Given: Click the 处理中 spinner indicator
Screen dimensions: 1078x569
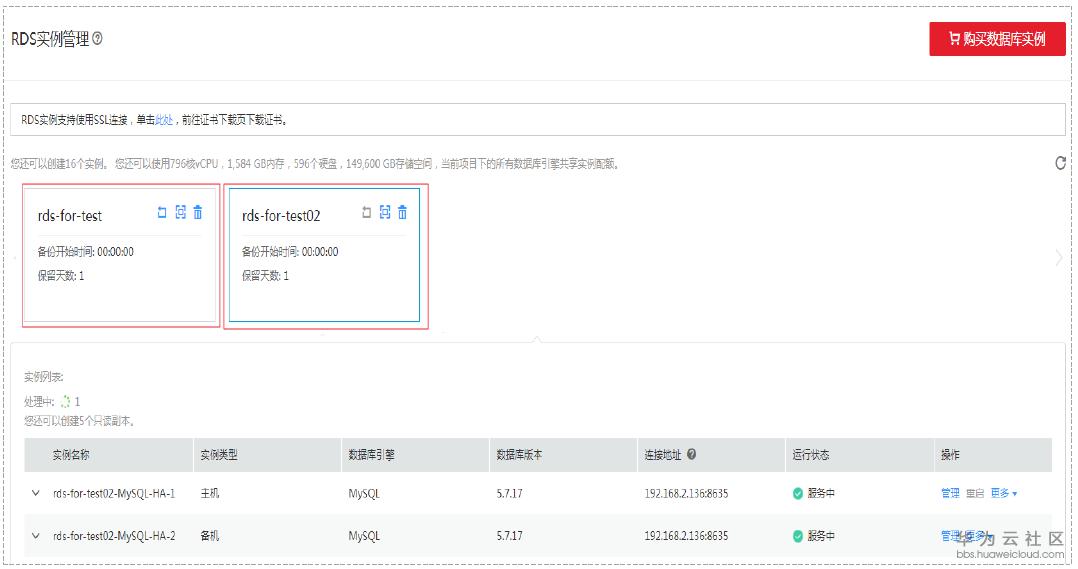Looking at the screenshot, I should [x=65, y=401].
